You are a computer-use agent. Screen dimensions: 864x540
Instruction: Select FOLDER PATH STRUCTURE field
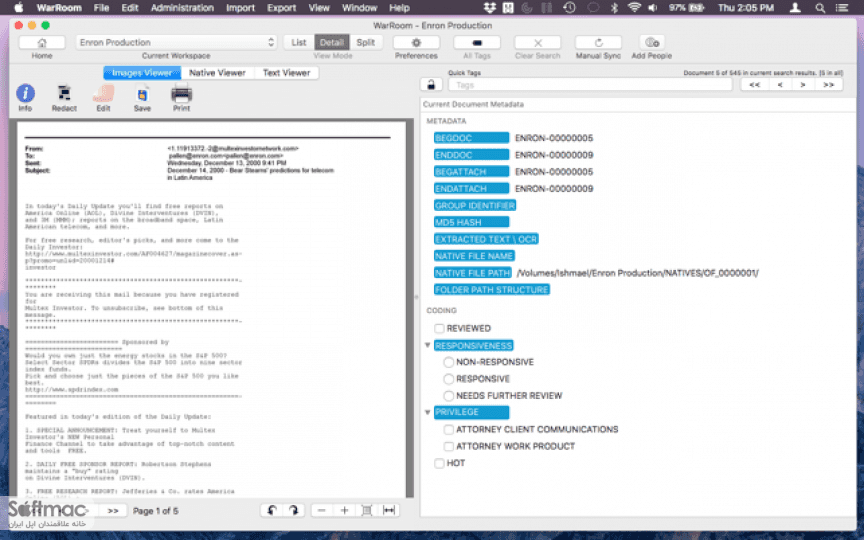coord(492,290)
